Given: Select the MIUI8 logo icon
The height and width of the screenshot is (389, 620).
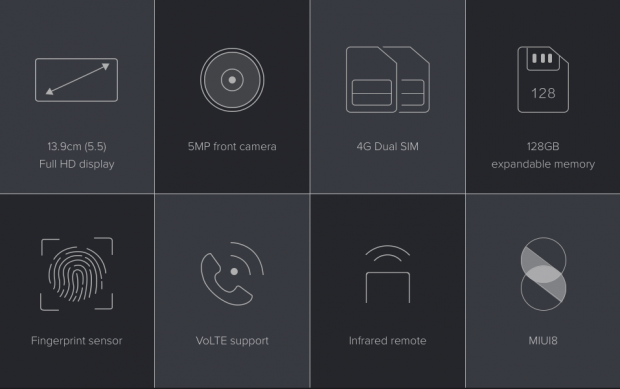Looking at the screenshot, I should (543, 274).
